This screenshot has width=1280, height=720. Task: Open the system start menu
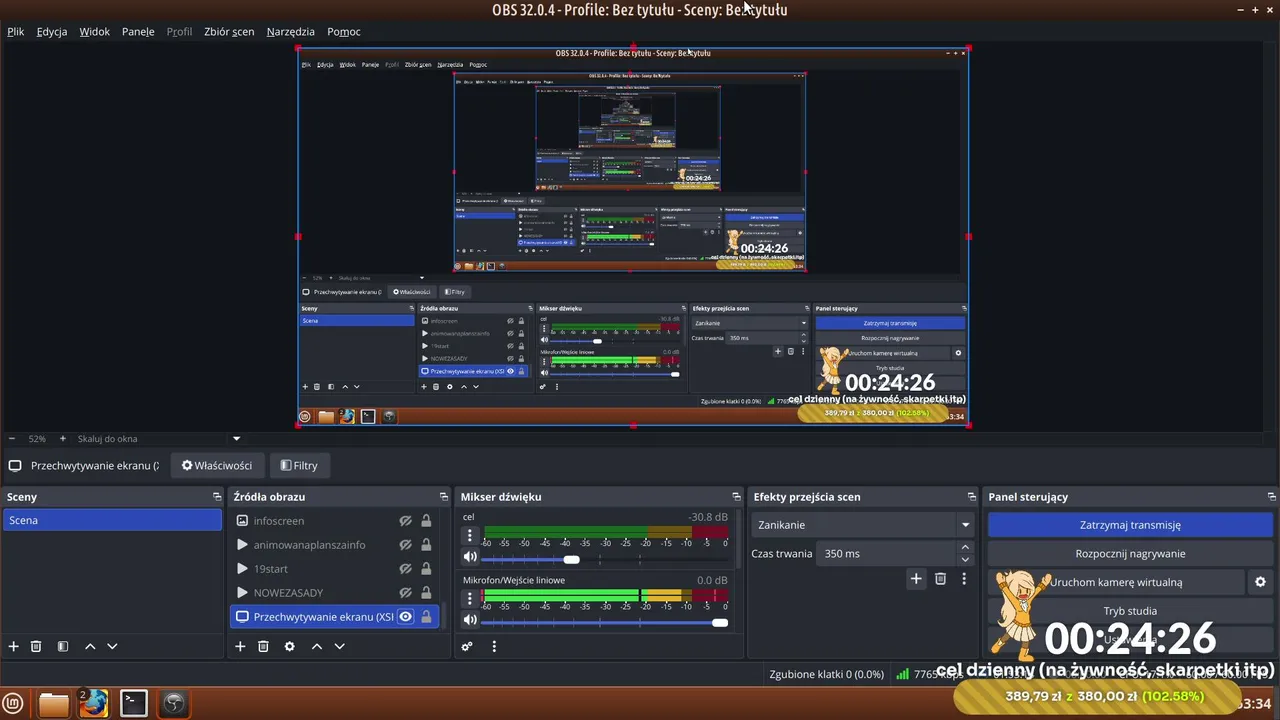[x=13, y=703]
